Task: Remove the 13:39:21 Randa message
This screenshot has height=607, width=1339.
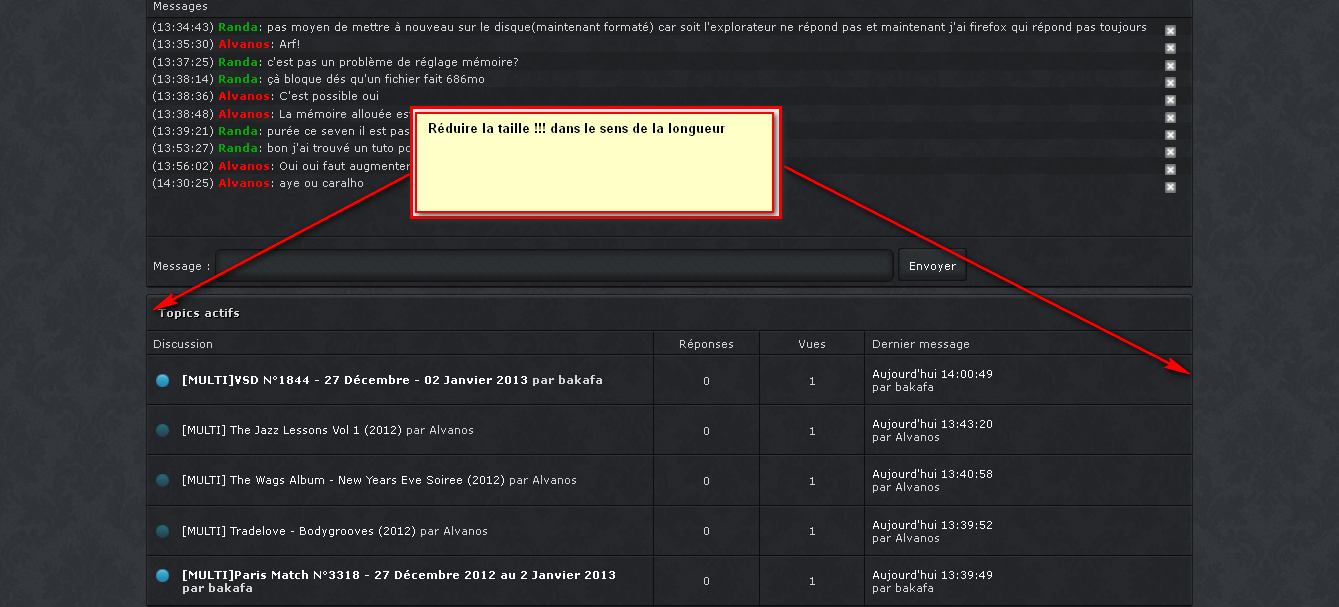Action: (x=1170, y=134)
